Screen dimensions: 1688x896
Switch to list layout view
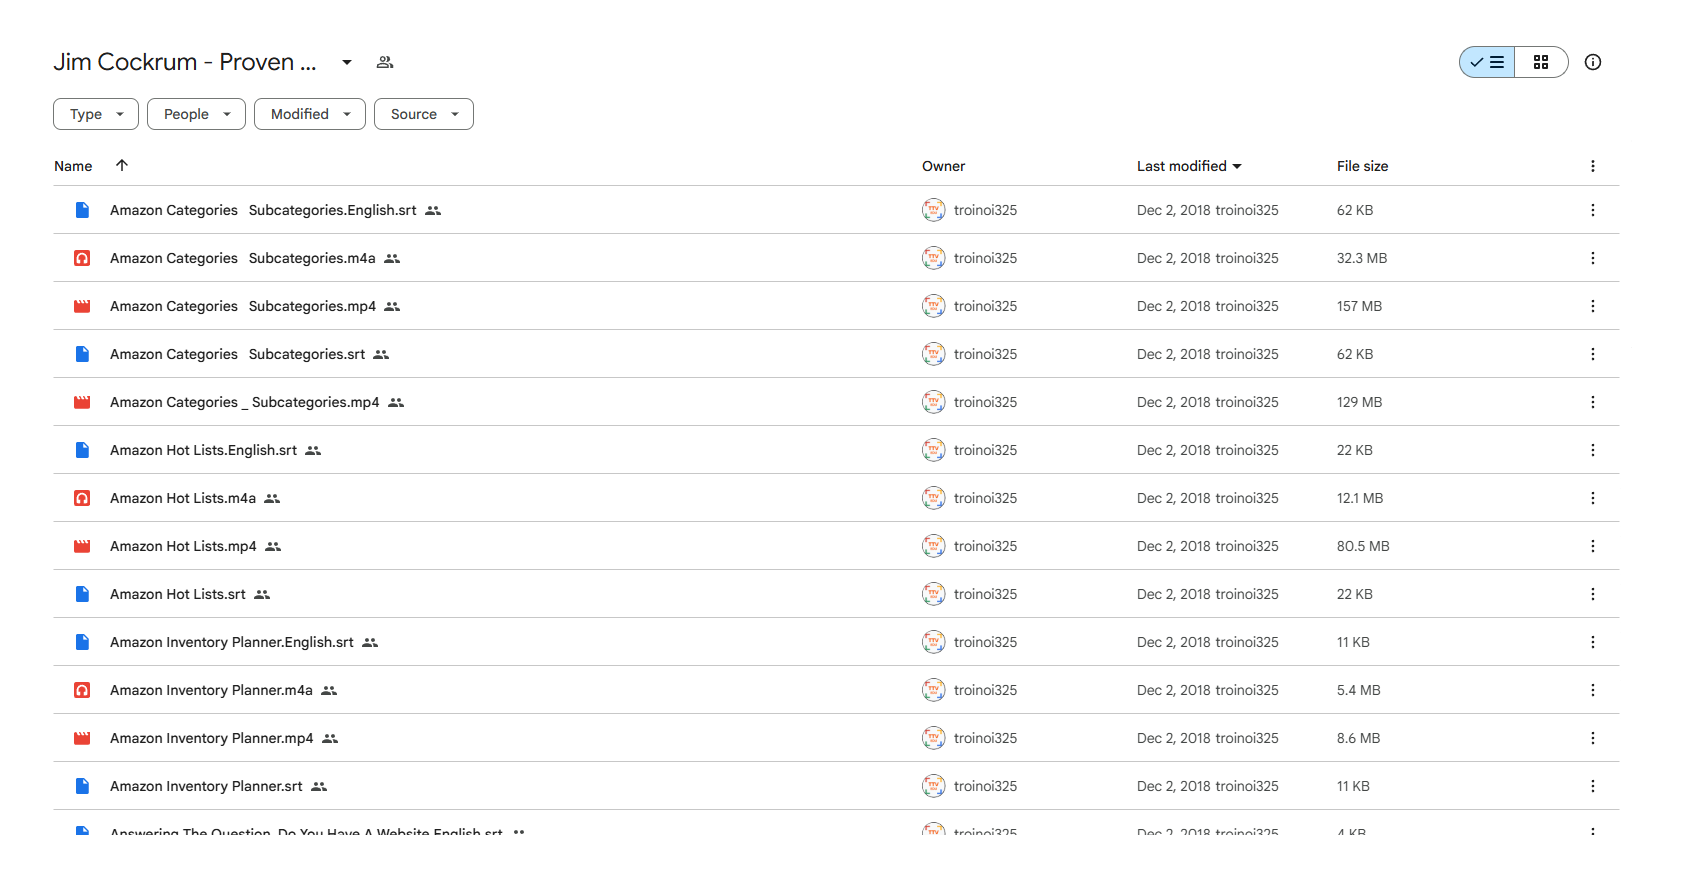tap(1487, 62)
